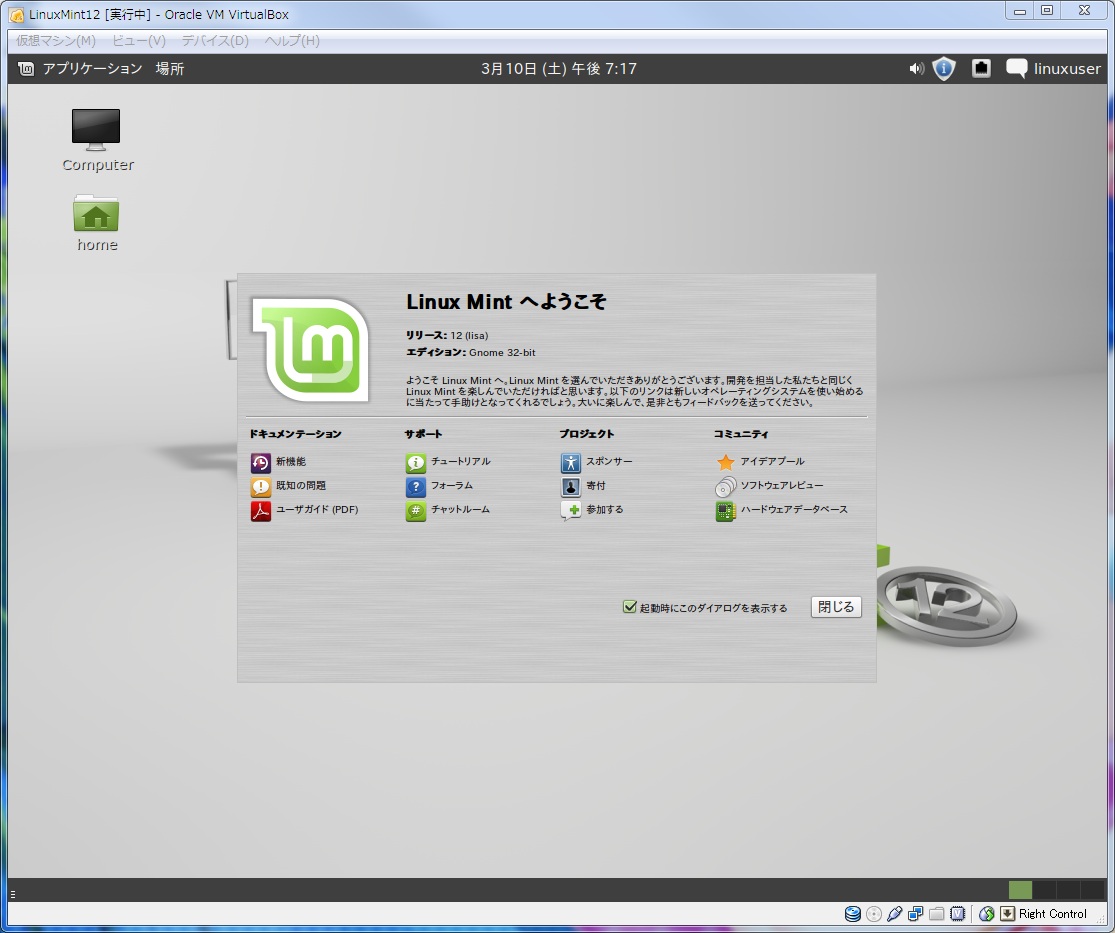The height and width of the screenshot is (933, 1115).
Task: Click the Linux Mint logo in welcome dialog
Action: [x=311, y=349]
